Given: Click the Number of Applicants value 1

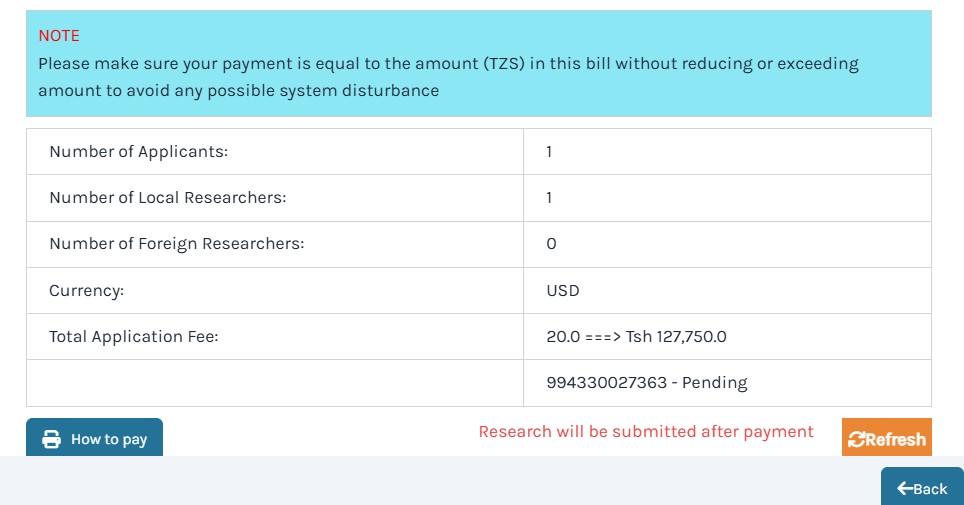Looking at the screenshot, I should (x=549, y=152).
